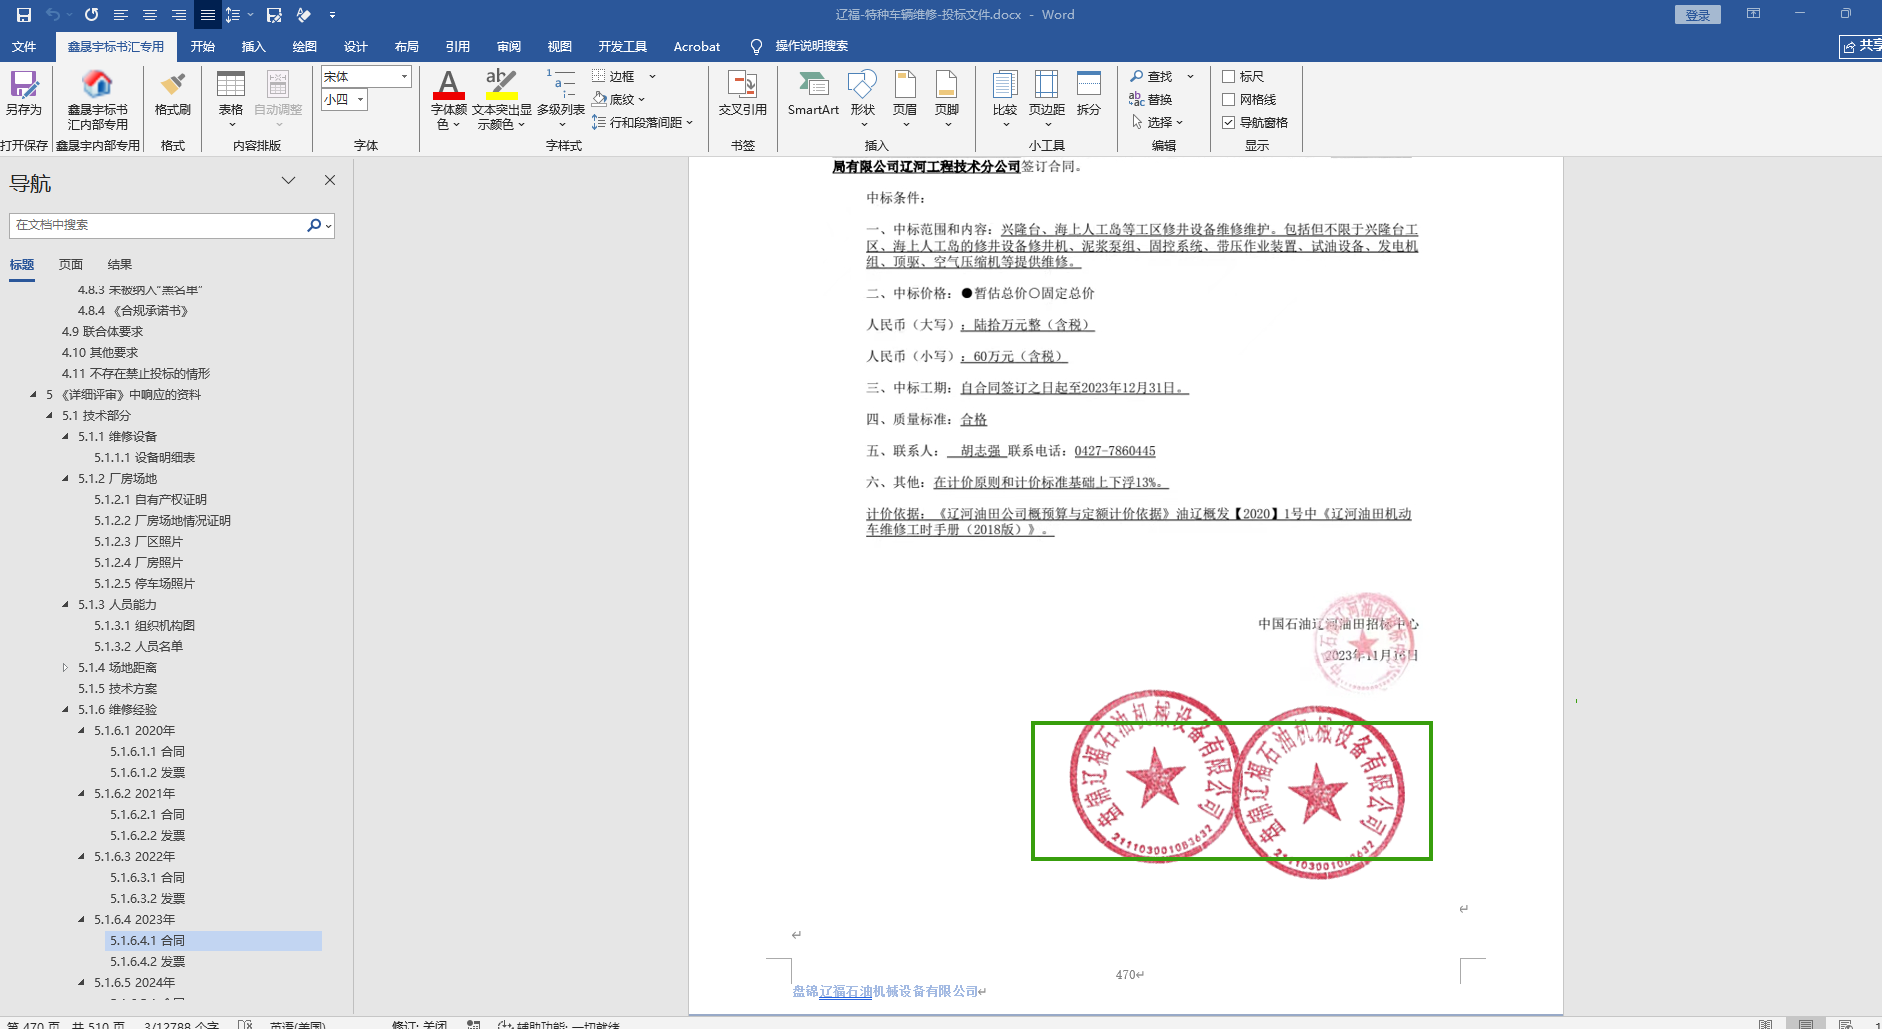Image resolution: width=1882 pixels, height=1029 pixels.
Task: Click the lightbulb 操作说明搜索 icon
Action: pyautogui.click(x=756, y=46)
